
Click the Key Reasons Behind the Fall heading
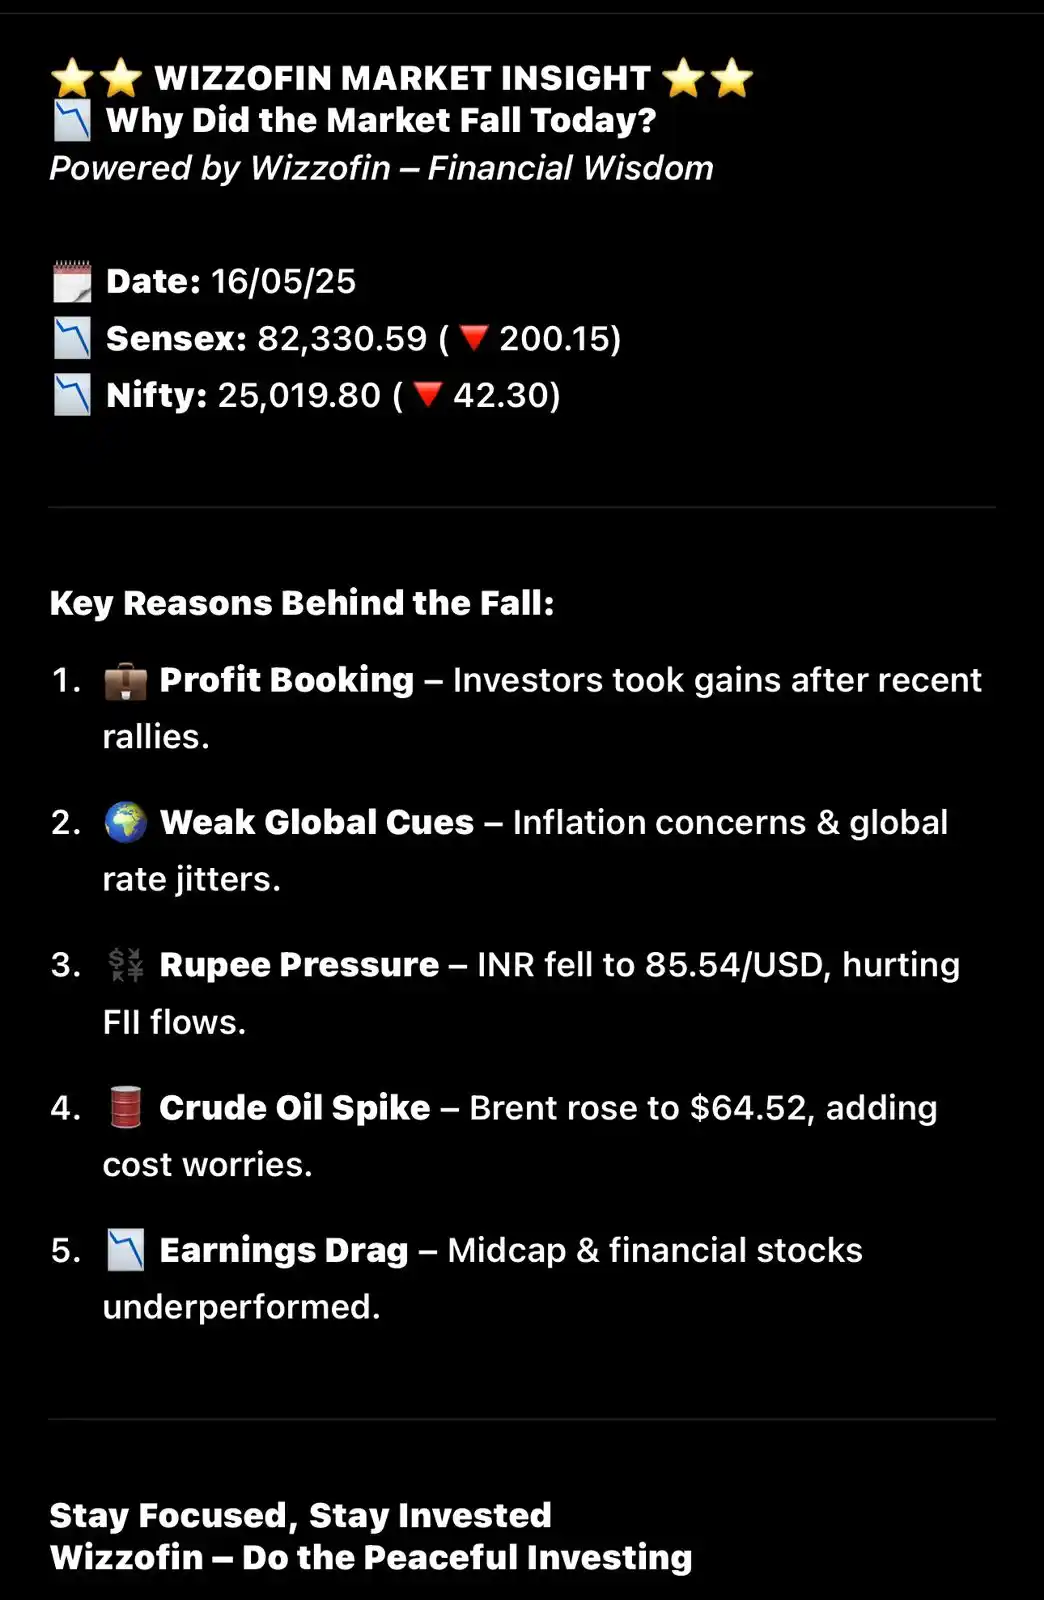(302, 604)
